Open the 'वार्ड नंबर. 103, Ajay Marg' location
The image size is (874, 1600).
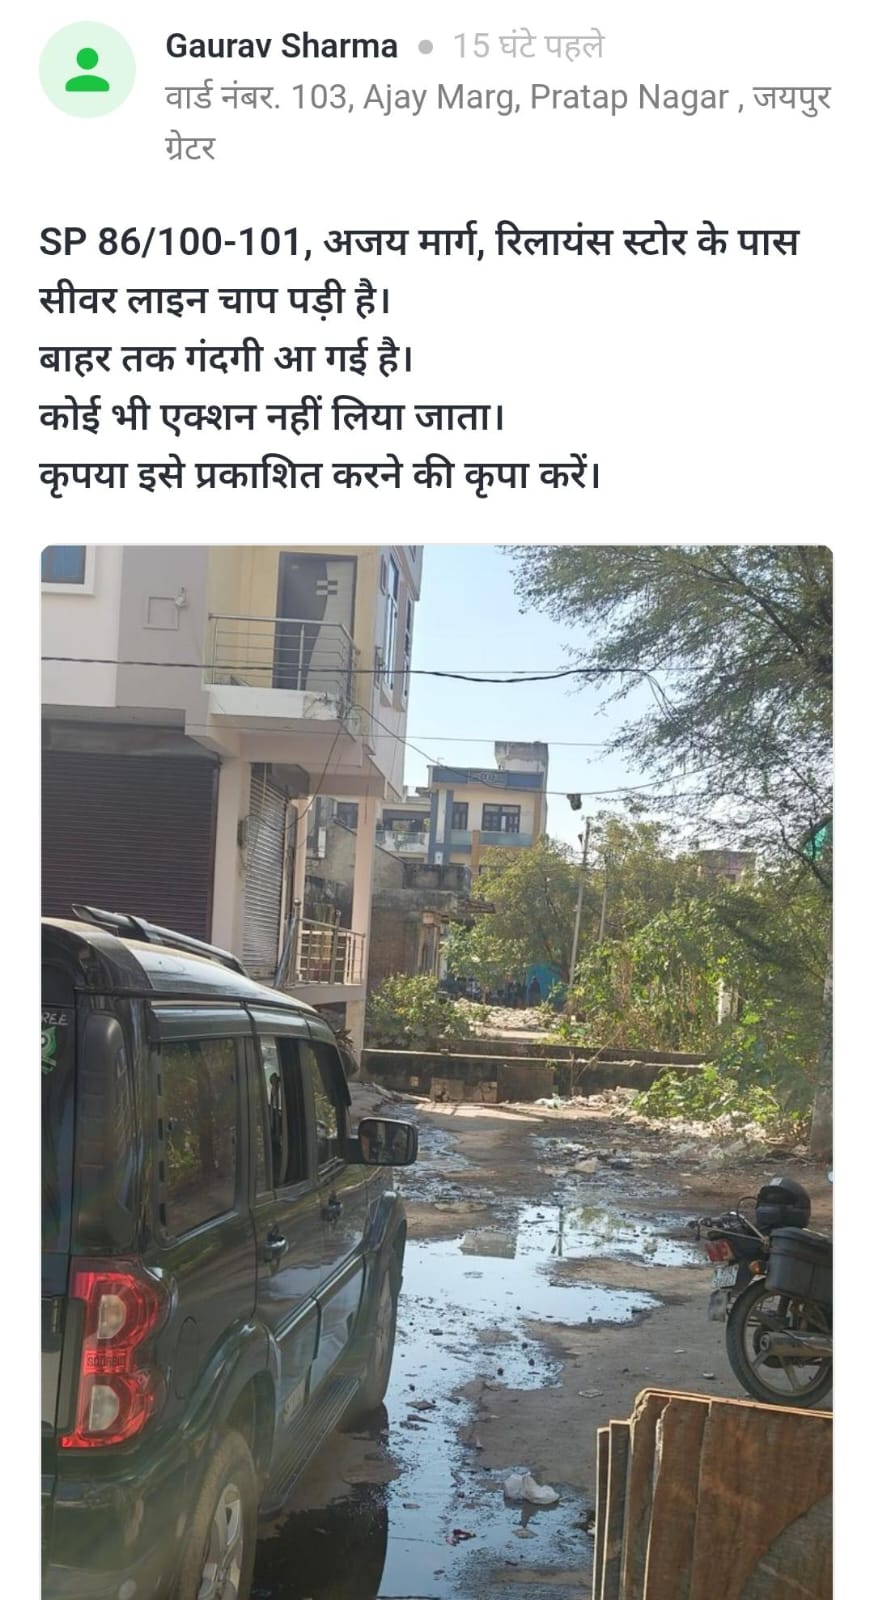498,98
